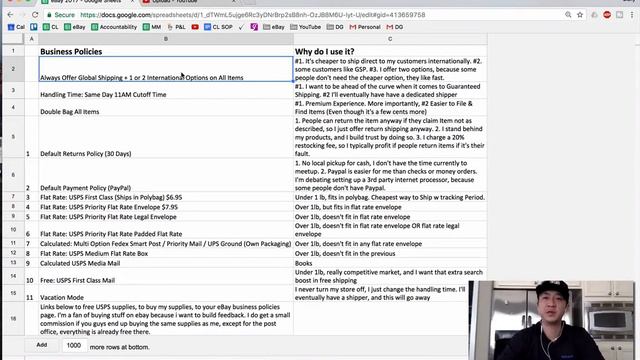Open the CL sheets bookmark
The image size is (640, 360).
pos(51,27)
